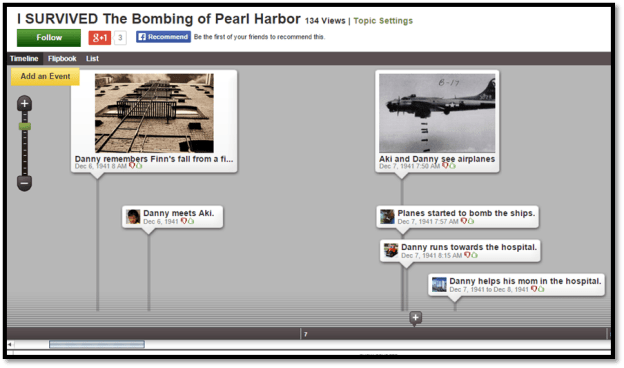Click thumbs up on Danny runs towards hospital

coord(475,255)
